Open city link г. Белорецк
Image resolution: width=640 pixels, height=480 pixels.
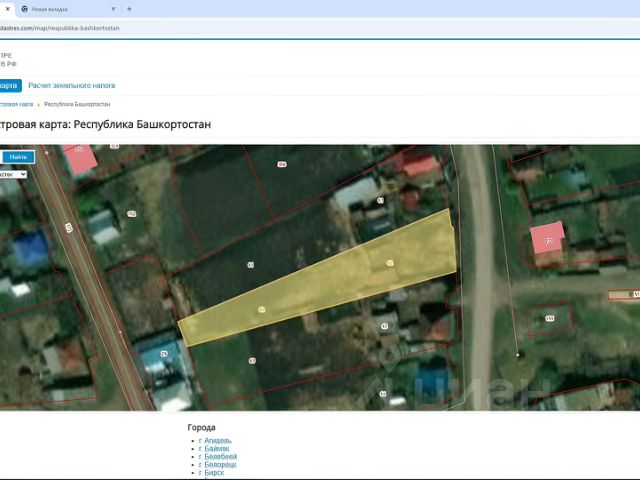tap(218, 464)
